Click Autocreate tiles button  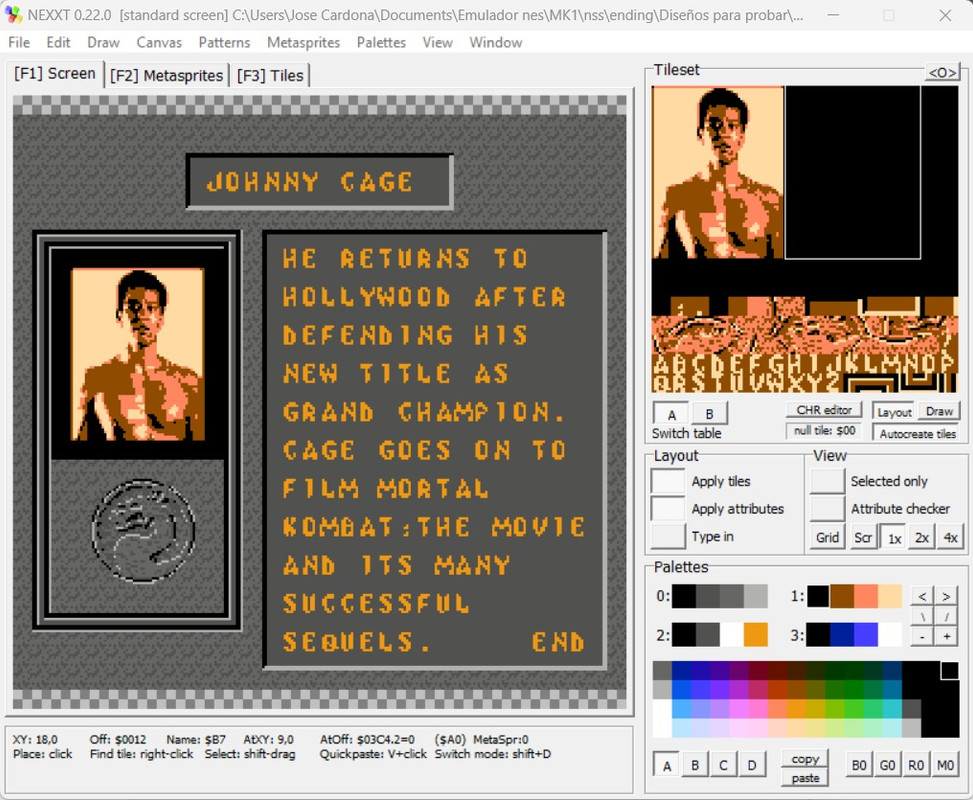coord(917,433)
